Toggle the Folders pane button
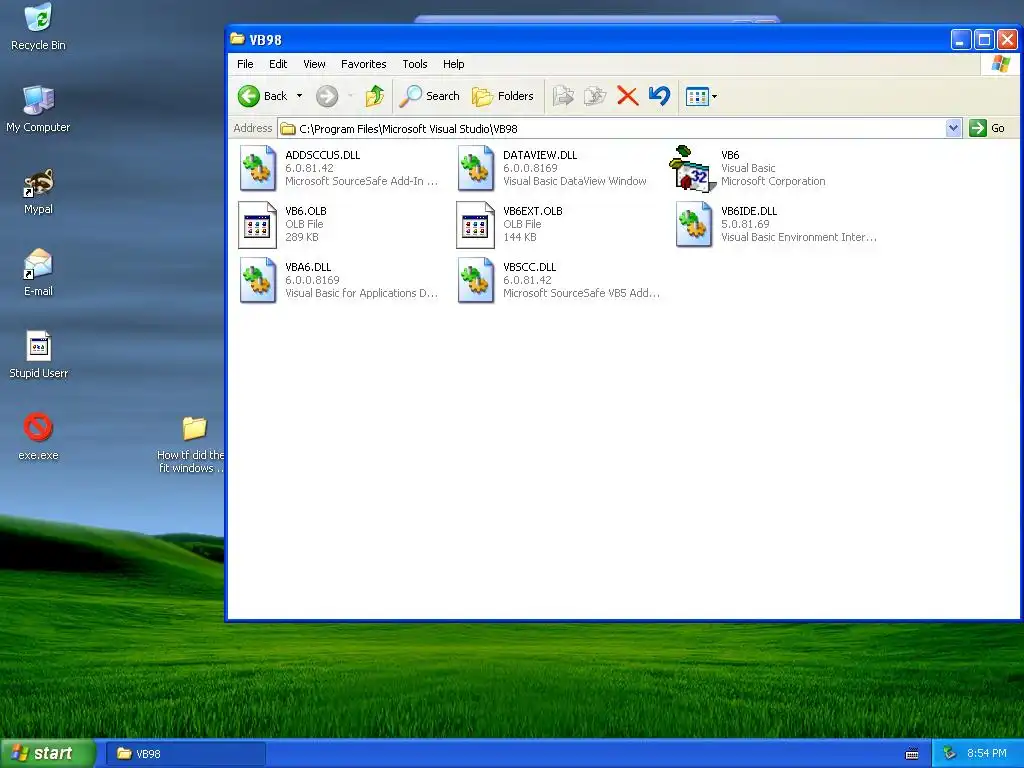This screenshot has width=1024, height=768. 503,96
